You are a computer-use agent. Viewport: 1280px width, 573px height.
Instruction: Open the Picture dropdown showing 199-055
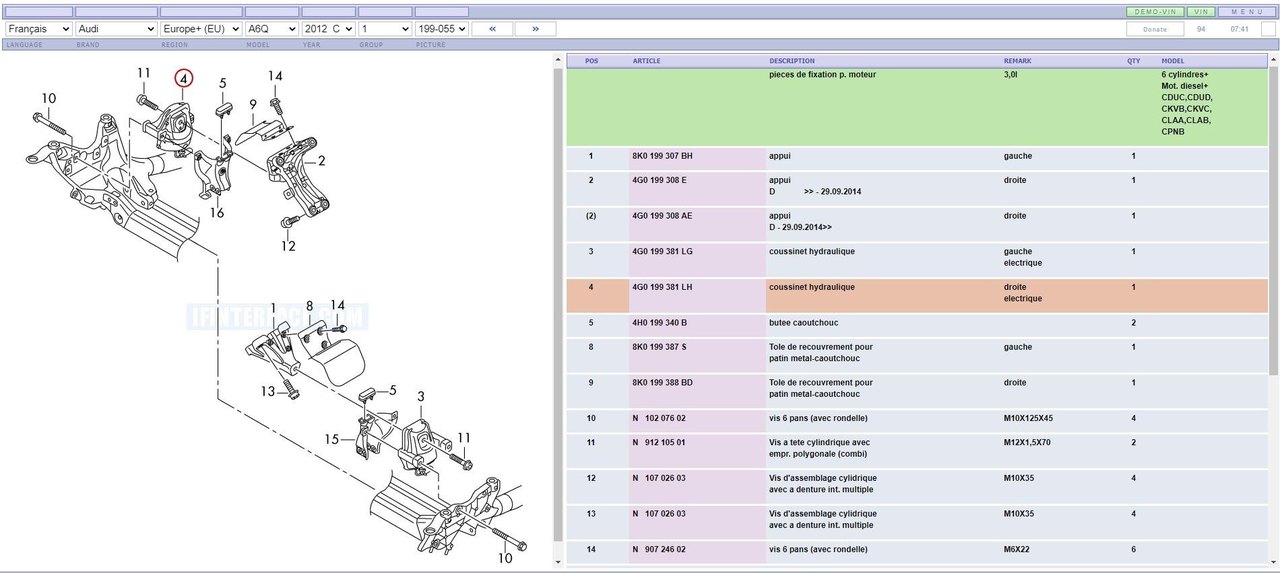tap(441, 29)
